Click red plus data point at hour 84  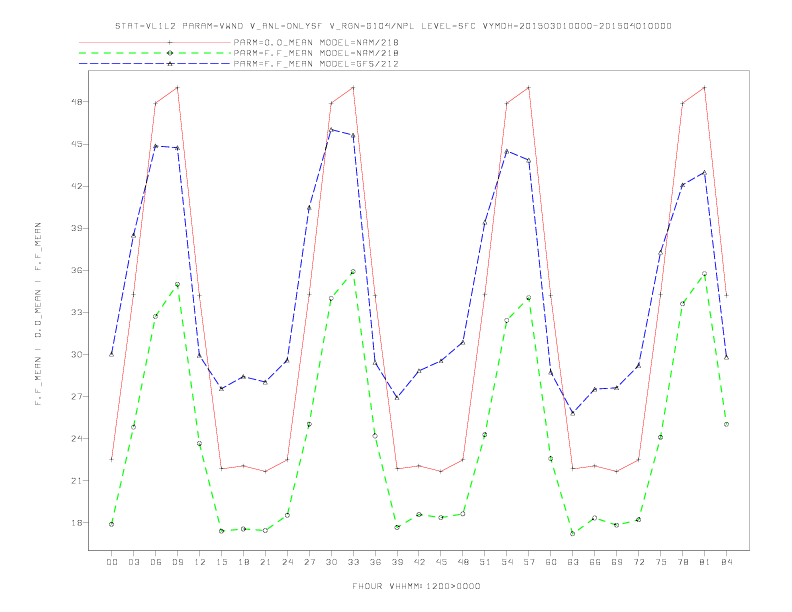click(726, 295)
